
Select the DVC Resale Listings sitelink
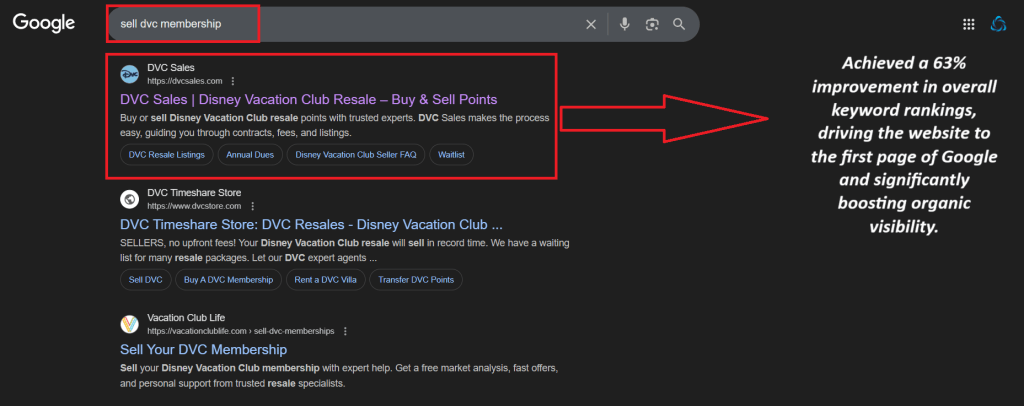pyautogui.click(x=166, y=154)
